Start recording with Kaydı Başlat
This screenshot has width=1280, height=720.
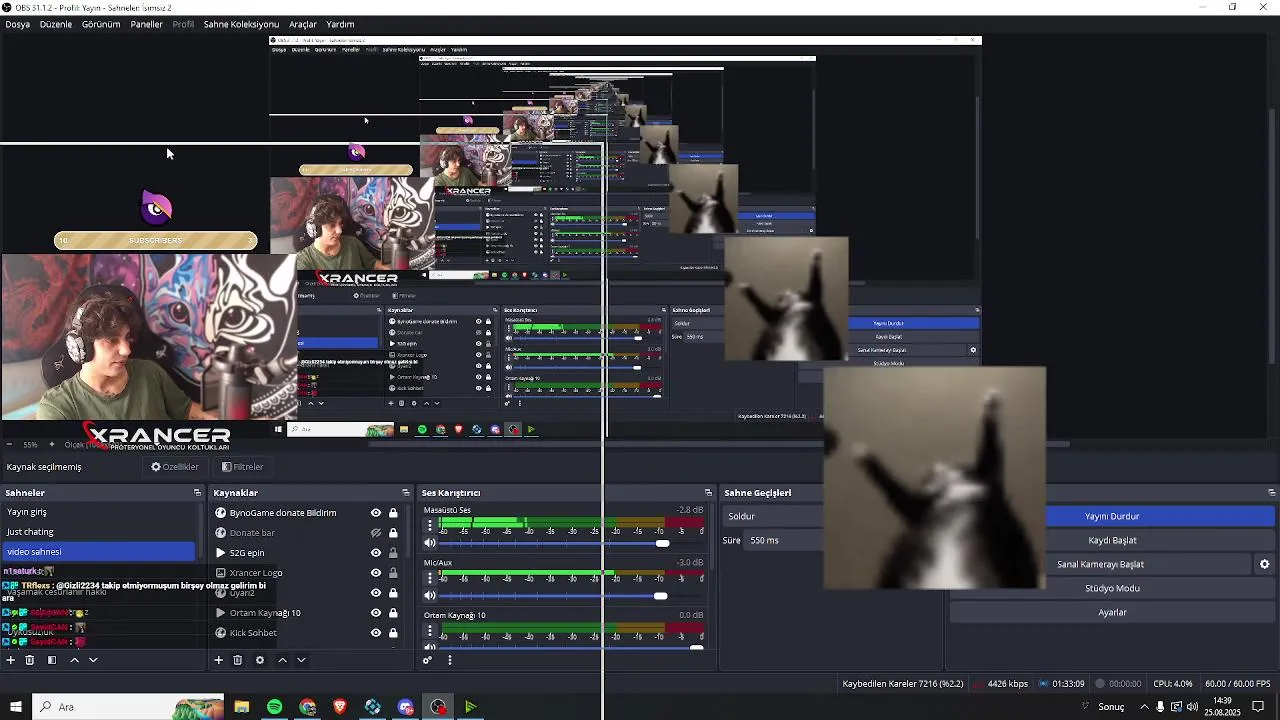coord(1112,540)
